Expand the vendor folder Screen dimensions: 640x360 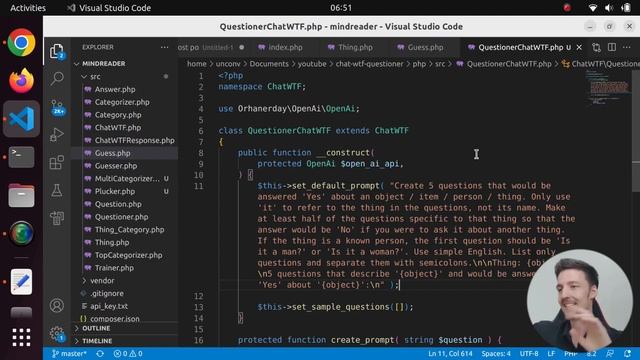(102, 281)
